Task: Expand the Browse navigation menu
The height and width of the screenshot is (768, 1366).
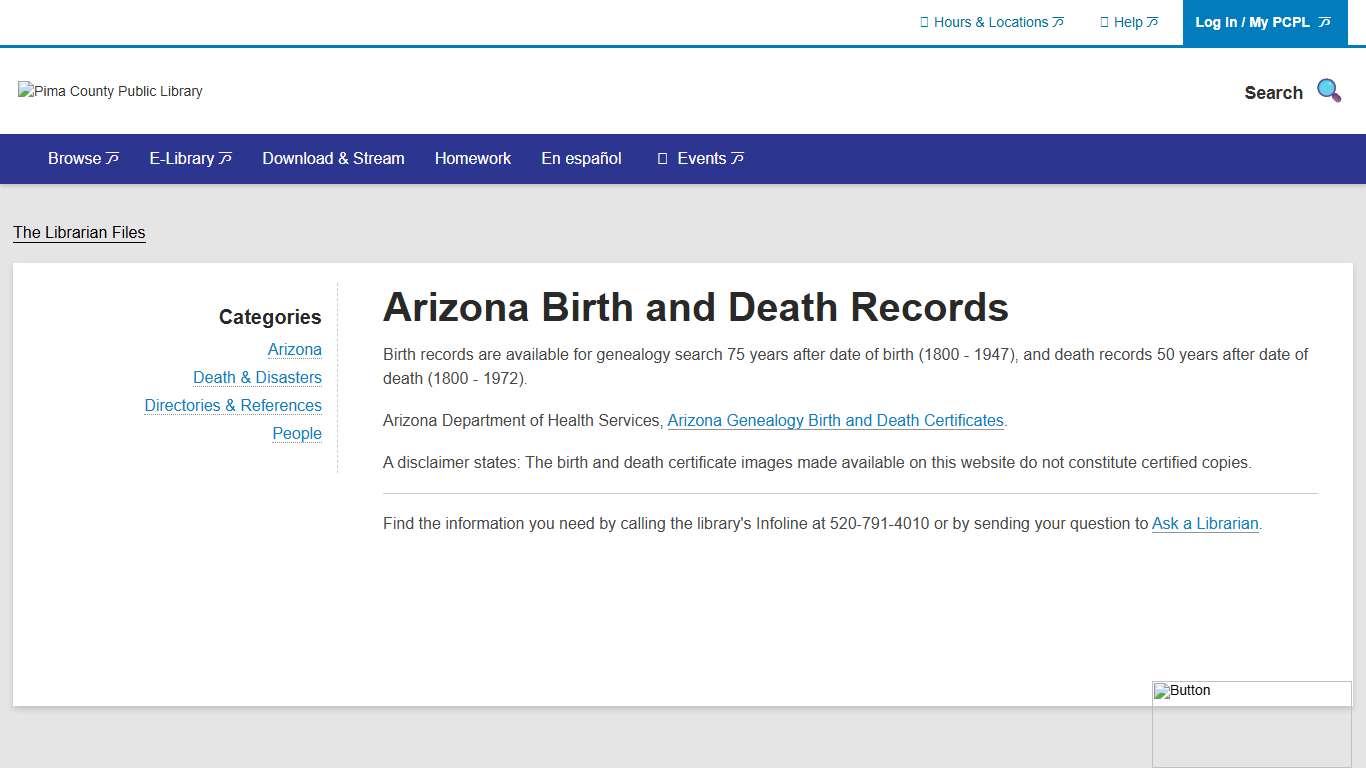Action: pyautogui.click(x=74, y=158)
